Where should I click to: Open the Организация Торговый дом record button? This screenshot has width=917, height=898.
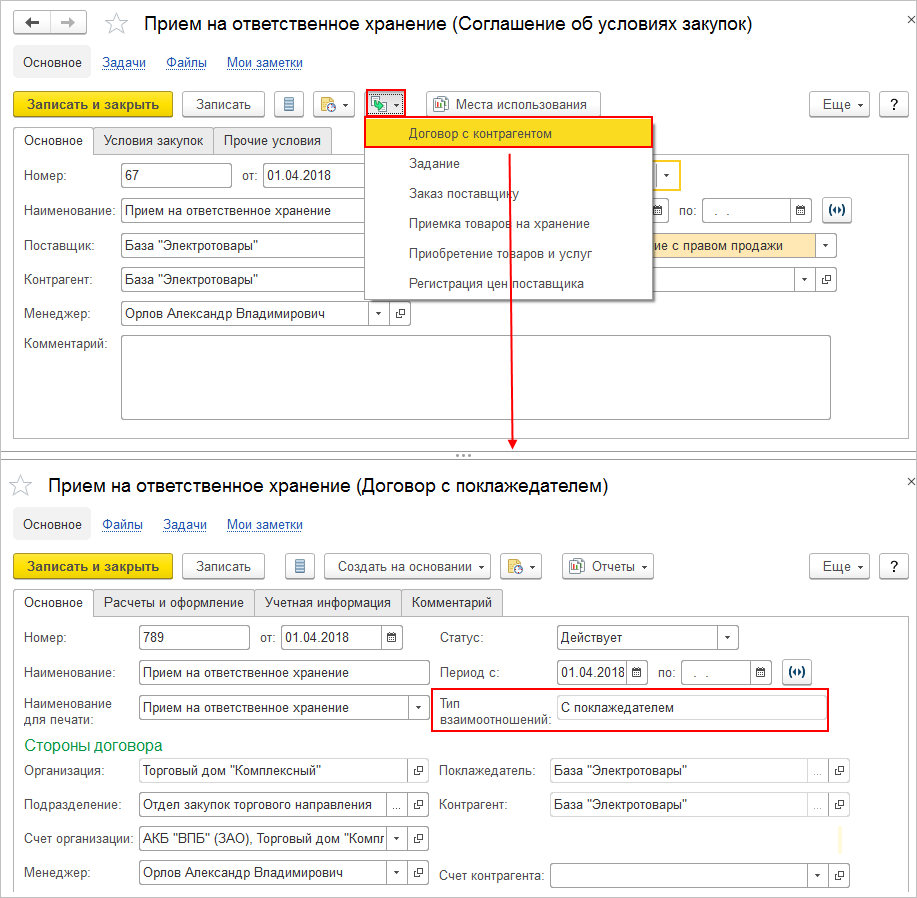point(419,771)
